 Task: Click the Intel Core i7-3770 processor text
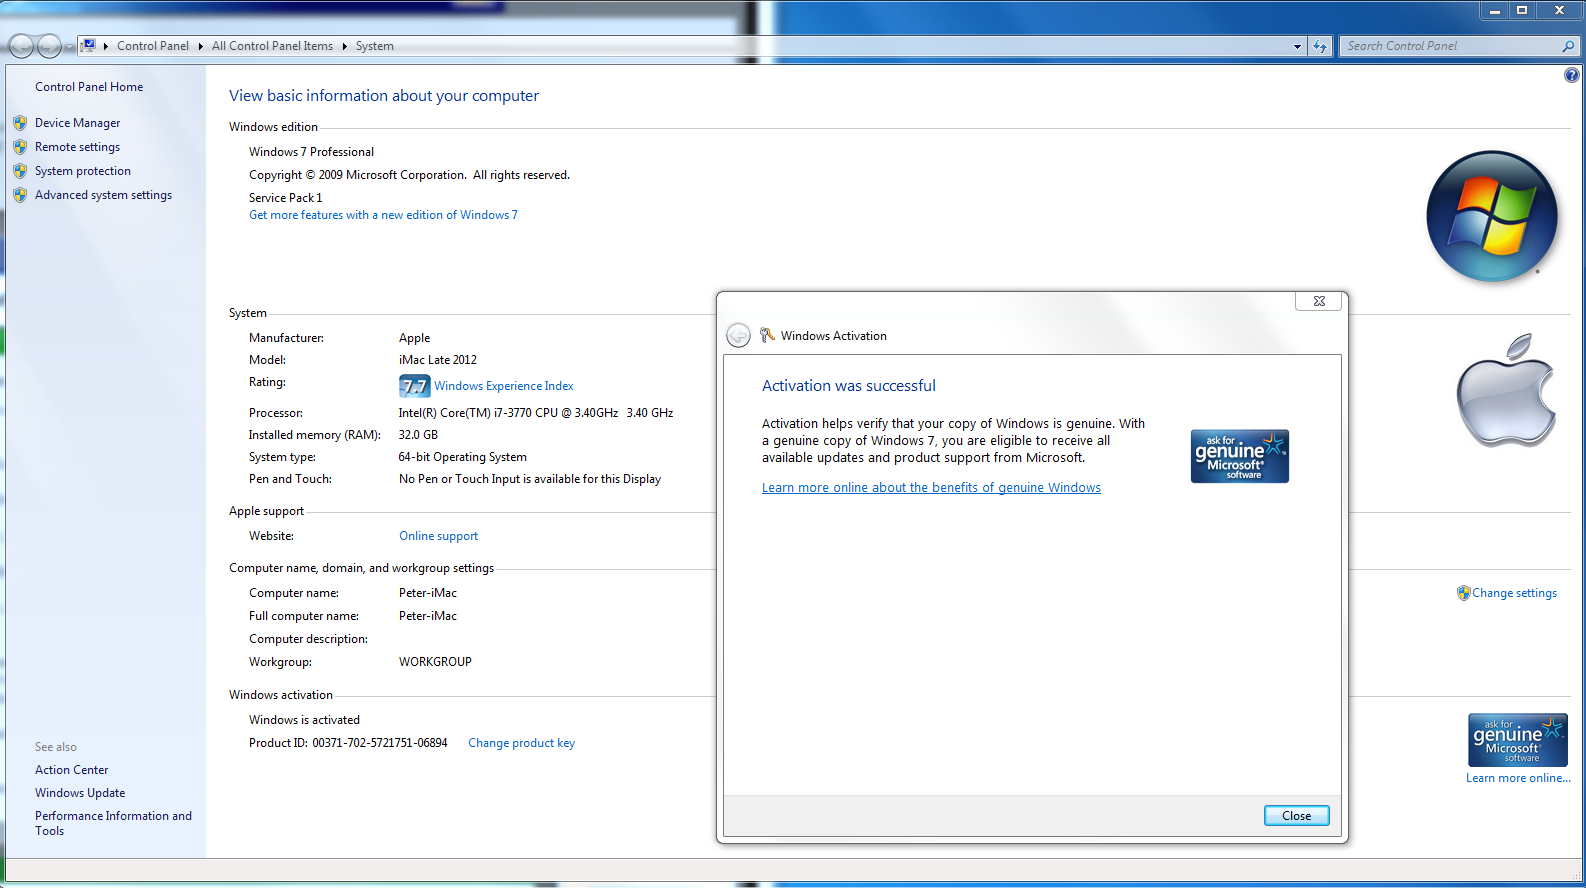536,413
